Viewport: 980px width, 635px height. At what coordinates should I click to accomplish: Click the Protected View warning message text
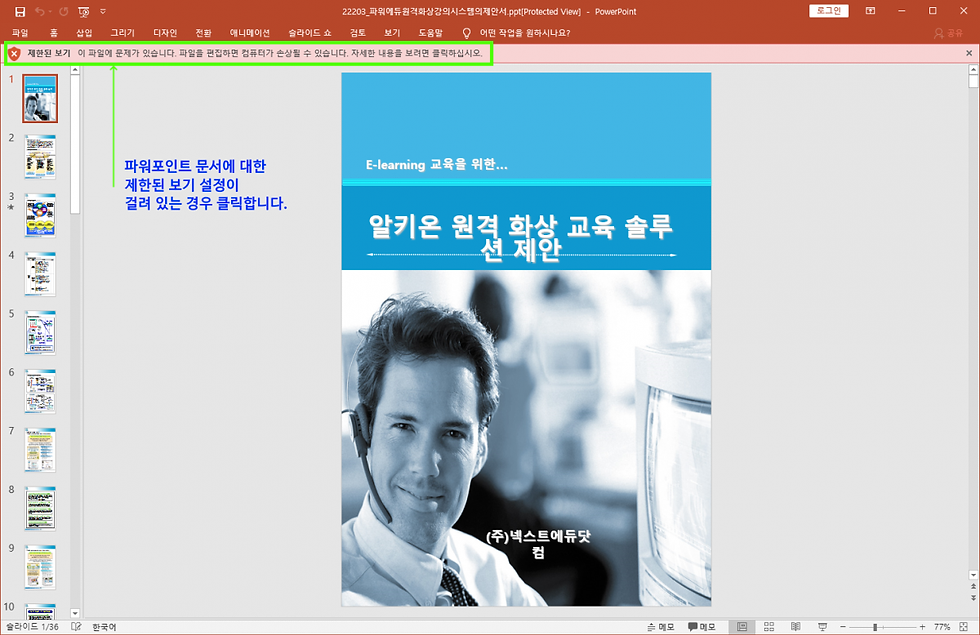click(280, 53)
